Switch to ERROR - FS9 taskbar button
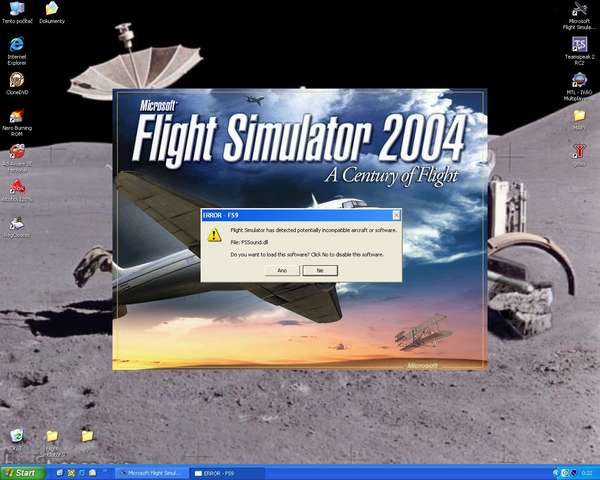Viewport: 600px width, 480px height. (x=227, y=473)
